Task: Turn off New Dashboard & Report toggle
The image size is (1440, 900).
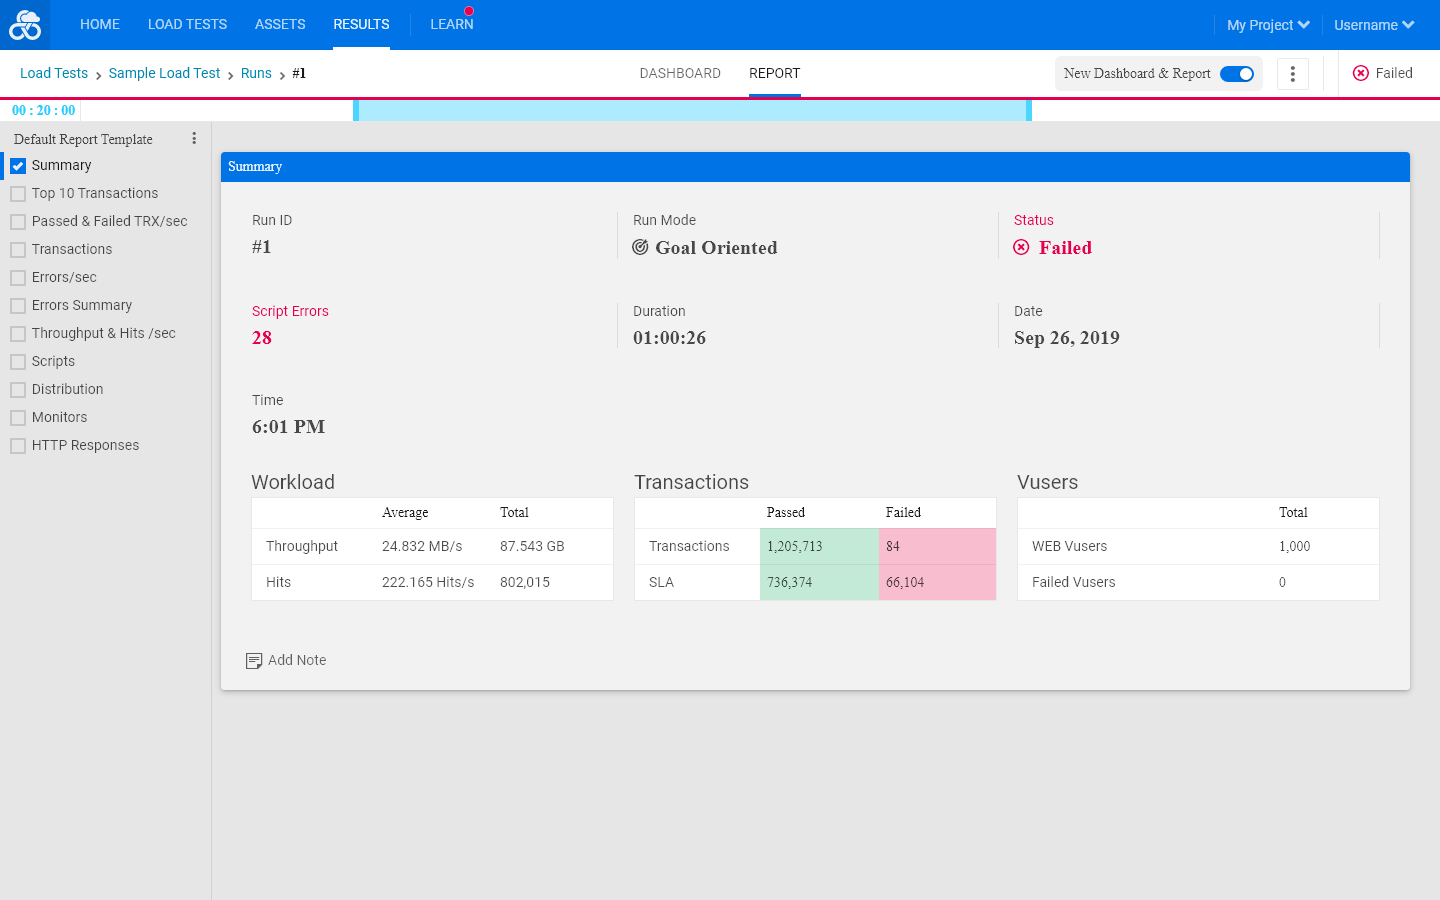Action: 1237,74
